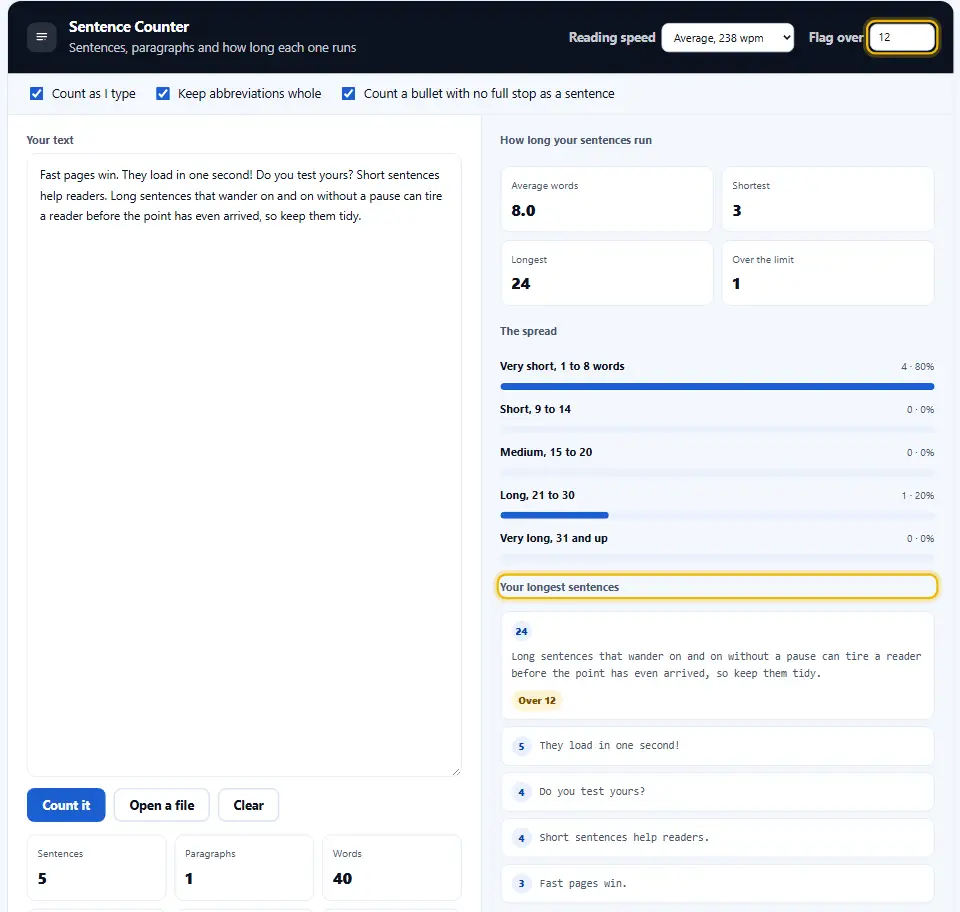The image size is (960, 912).
Task: Select the "Fast pages win." row
Action: click(x=717, y=883)
